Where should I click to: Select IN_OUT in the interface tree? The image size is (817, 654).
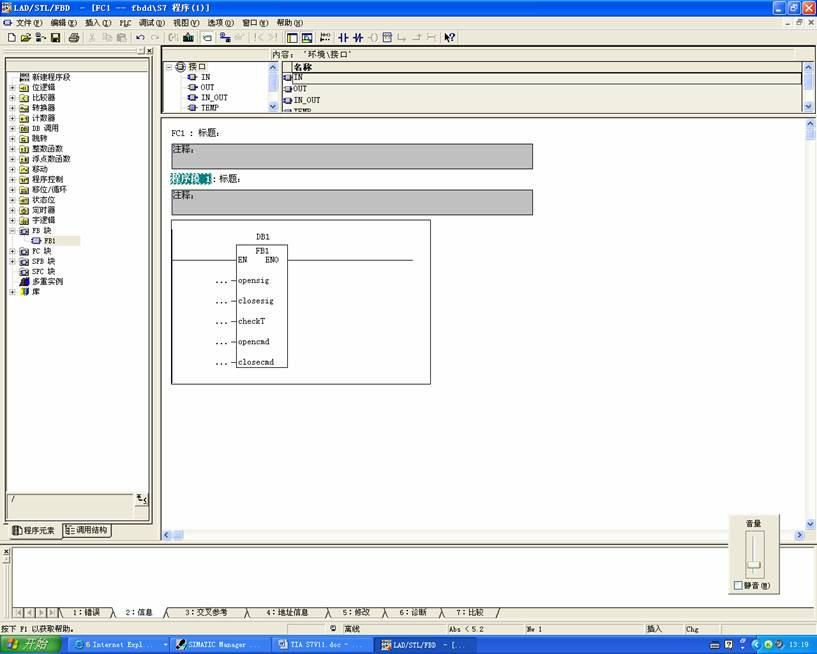(214, 97)
